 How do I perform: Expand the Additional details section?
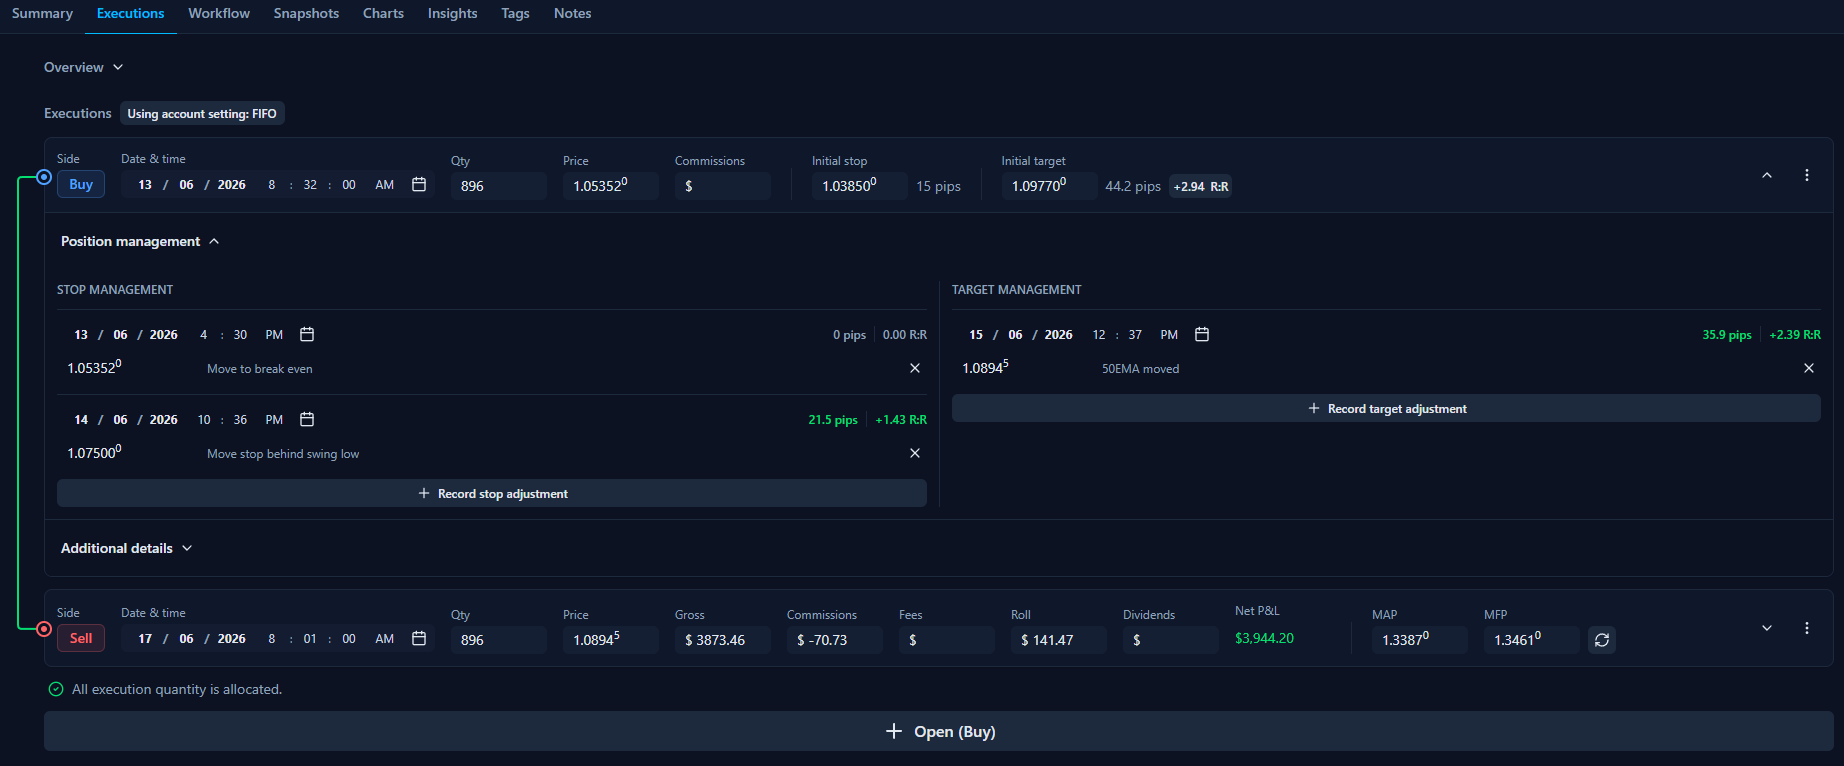click(127, 548)
